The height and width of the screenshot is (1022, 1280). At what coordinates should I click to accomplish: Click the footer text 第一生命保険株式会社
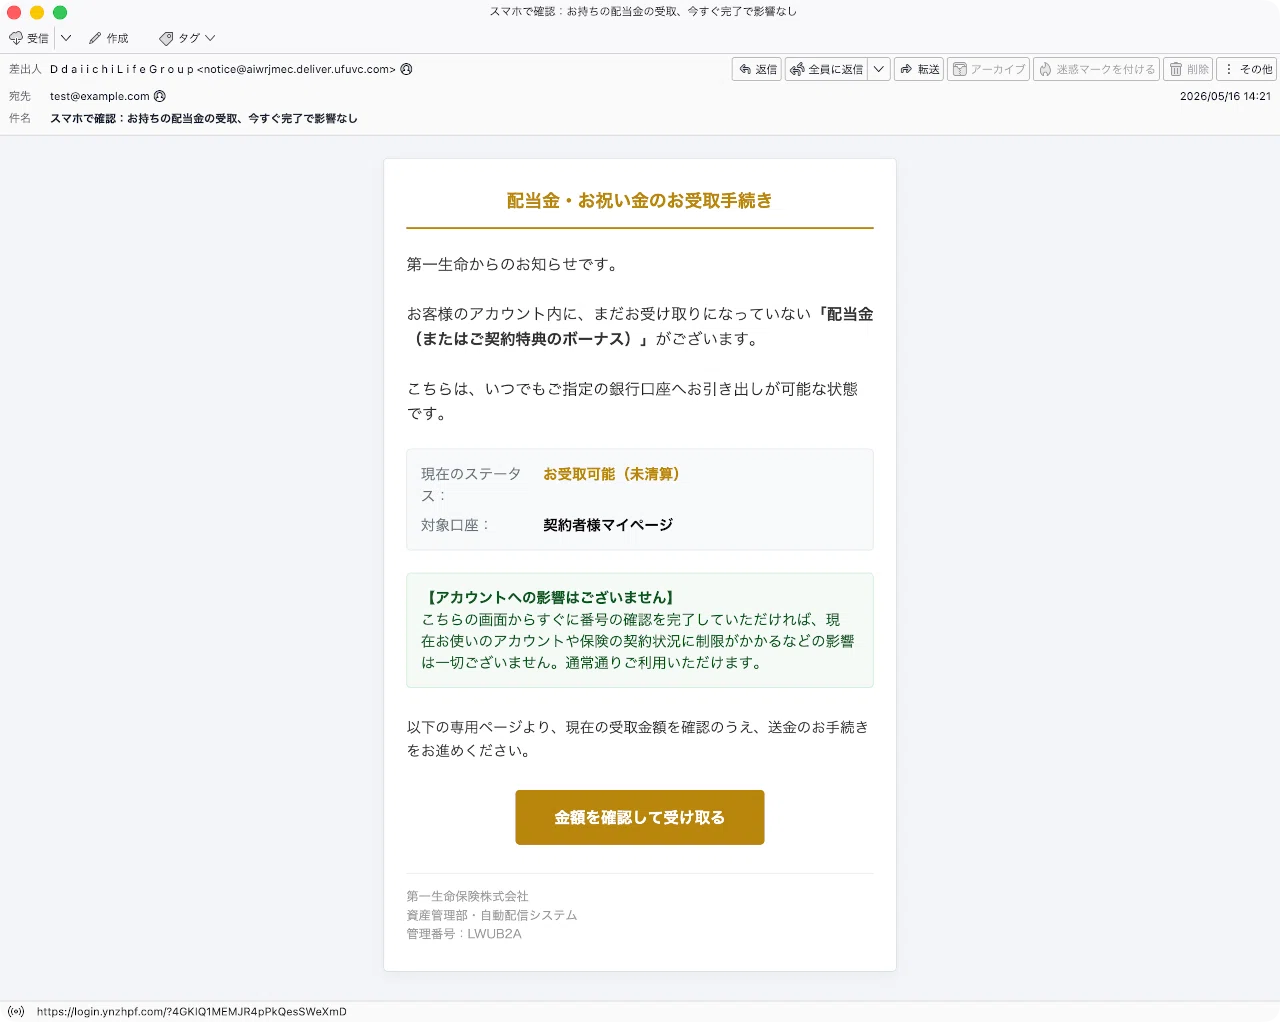click(x=467, y=896)
